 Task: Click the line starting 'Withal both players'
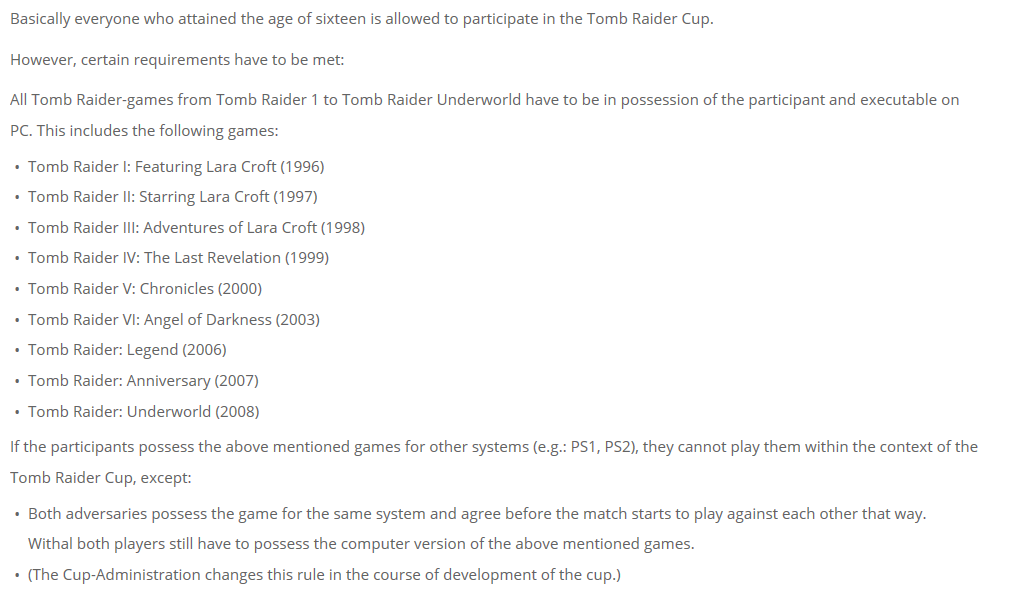(x=361, y=545)
